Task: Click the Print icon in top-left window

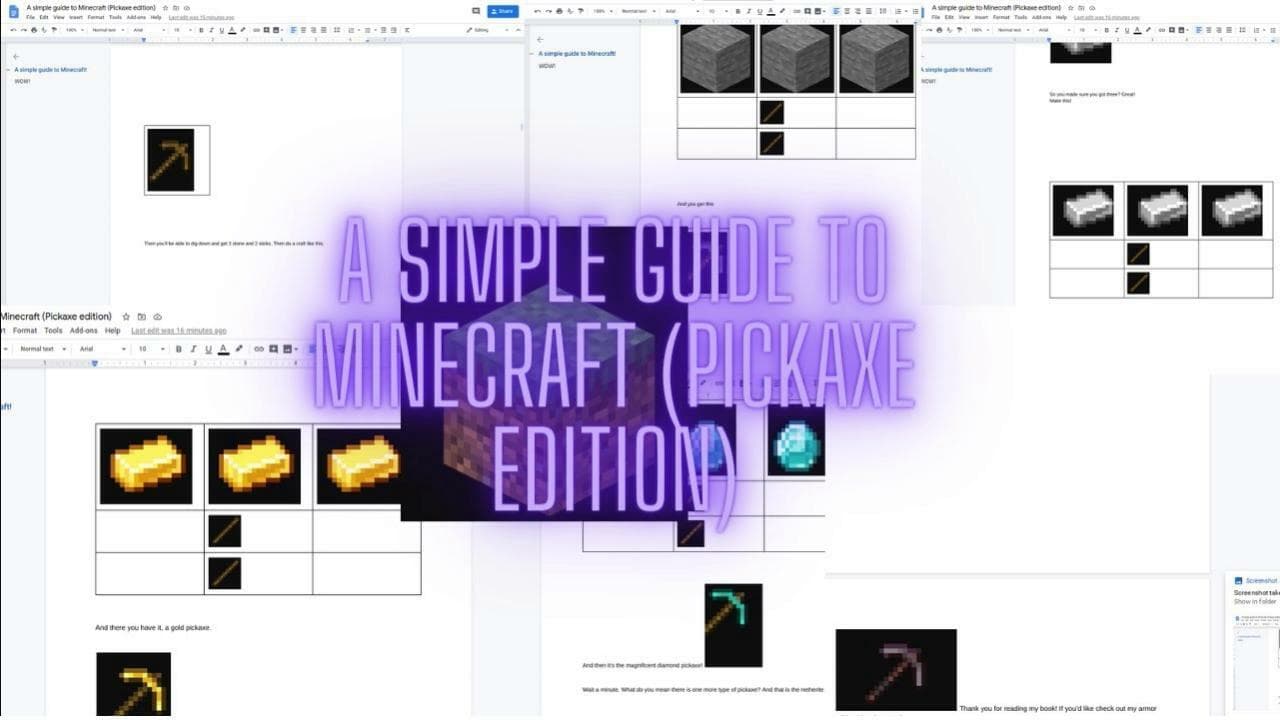Action: (x=34, y=30)
